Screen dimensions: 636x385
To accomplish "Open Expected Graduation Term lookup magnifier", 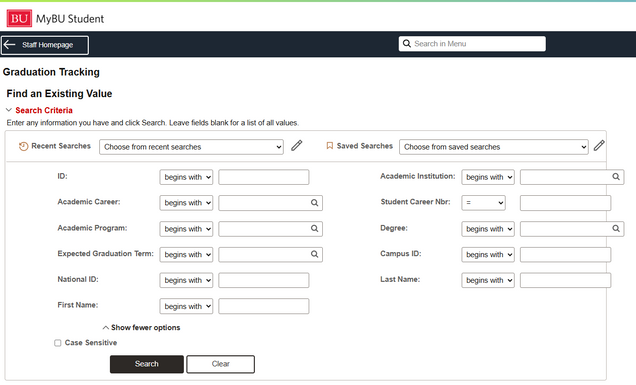I will 314,254.
